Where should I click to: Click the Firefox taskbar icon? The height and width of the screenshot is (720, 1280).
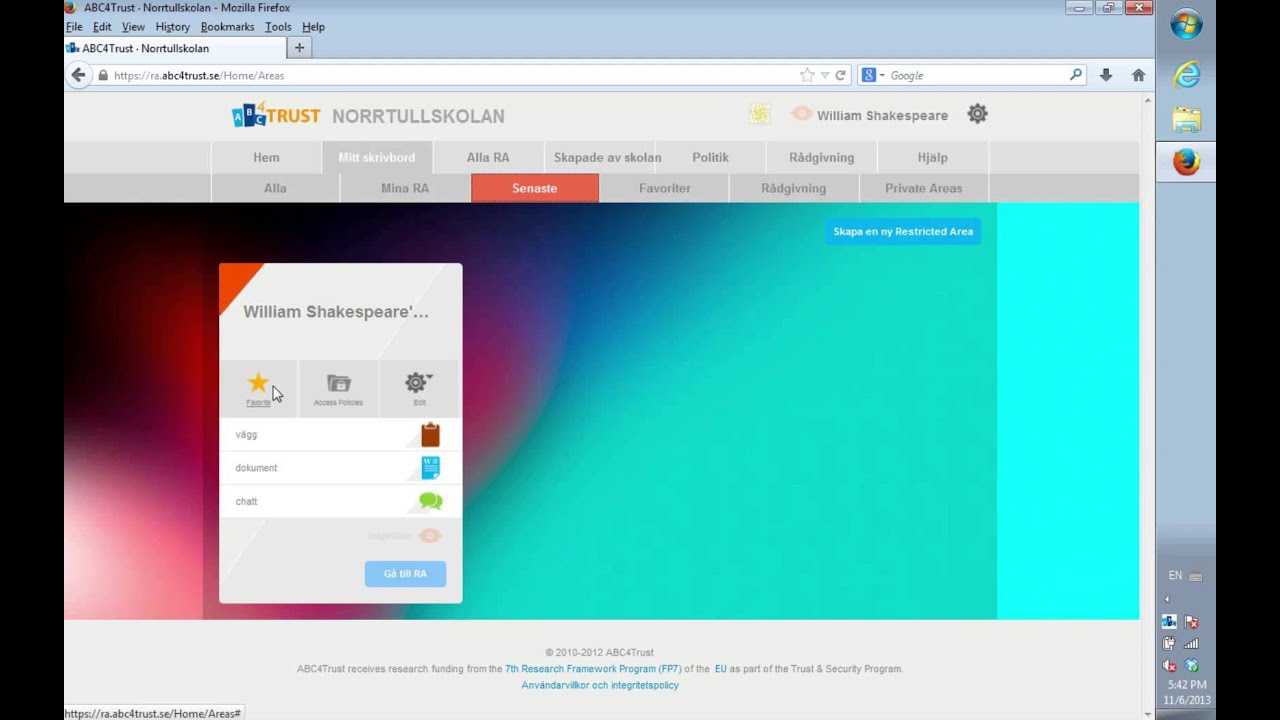pos(1186,162)
